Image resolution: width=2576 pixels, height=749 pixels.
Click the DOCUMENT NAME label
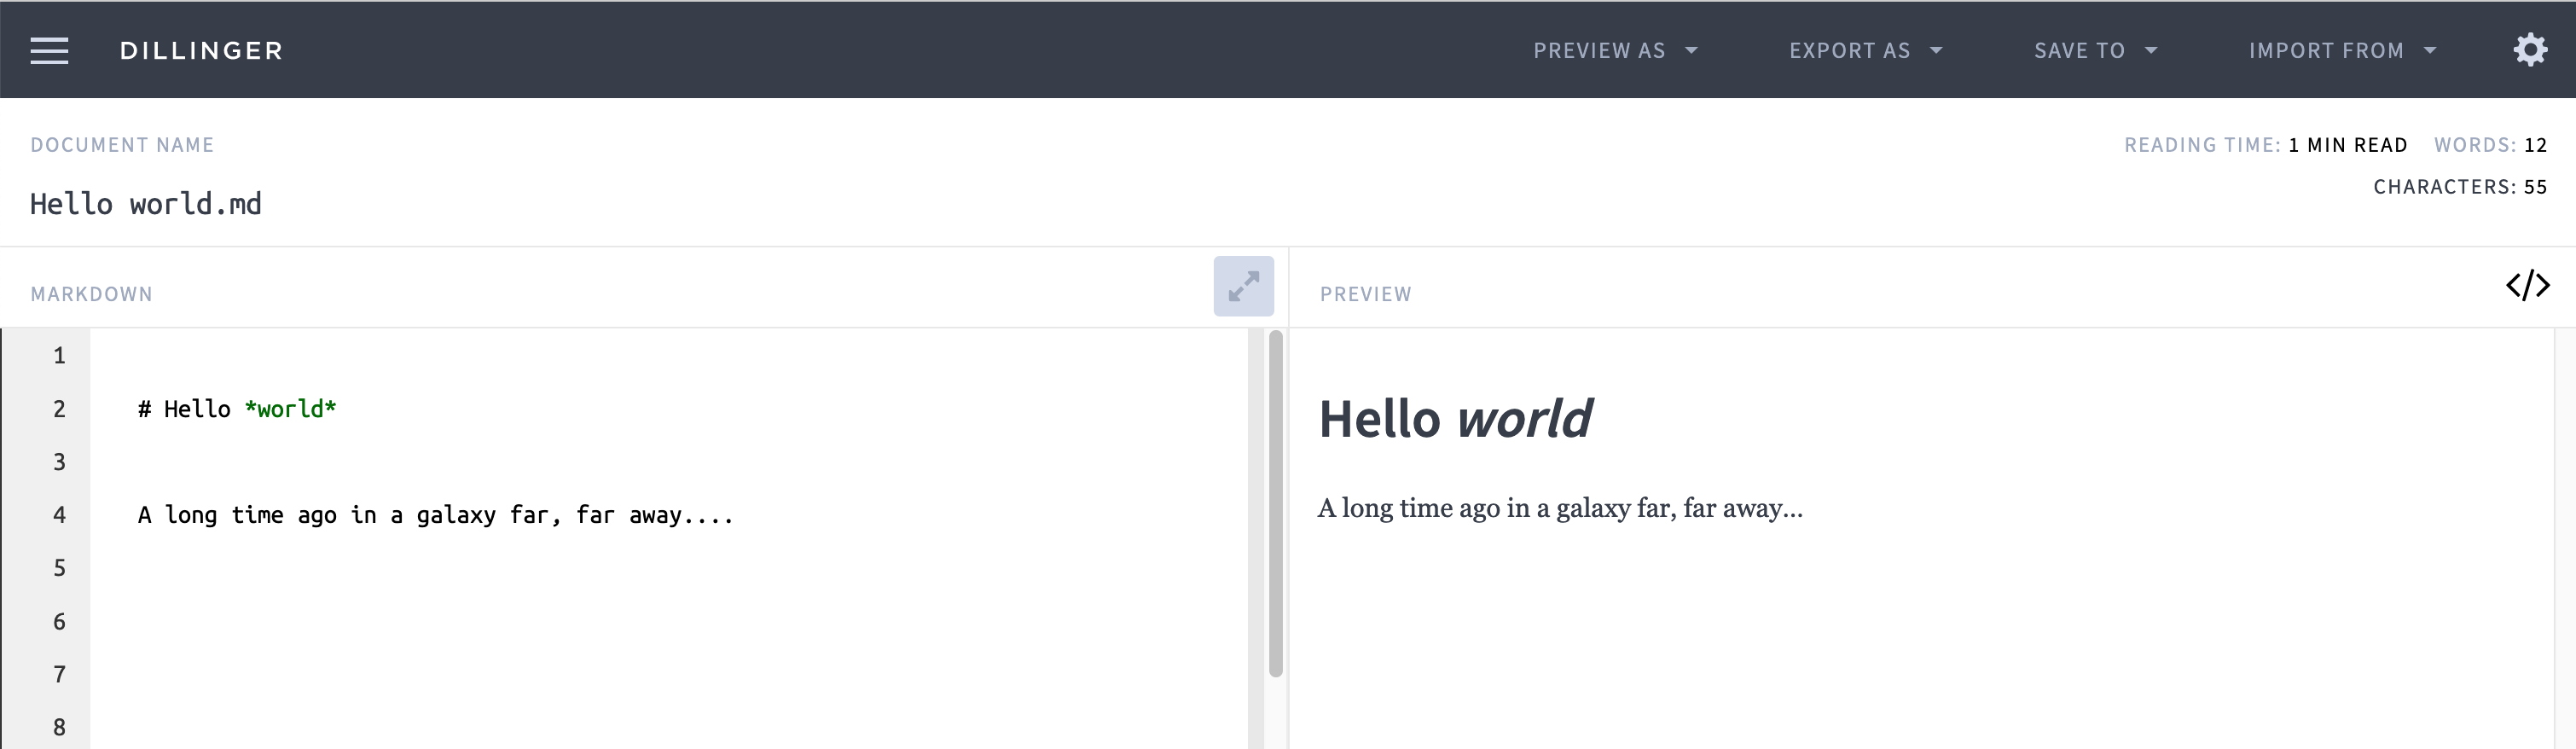tap(122, 145)
